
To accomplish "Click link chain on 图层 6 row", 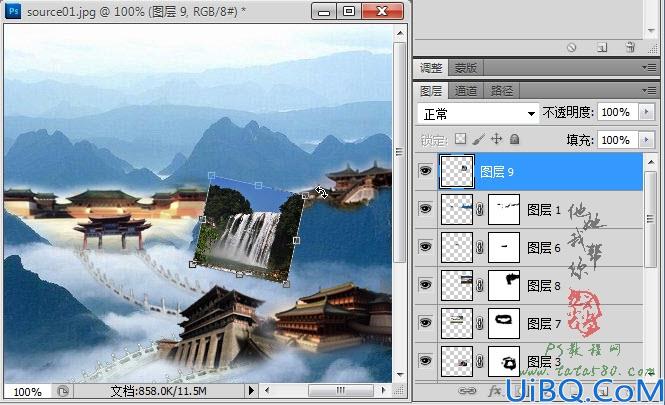I will click(480, 247).
